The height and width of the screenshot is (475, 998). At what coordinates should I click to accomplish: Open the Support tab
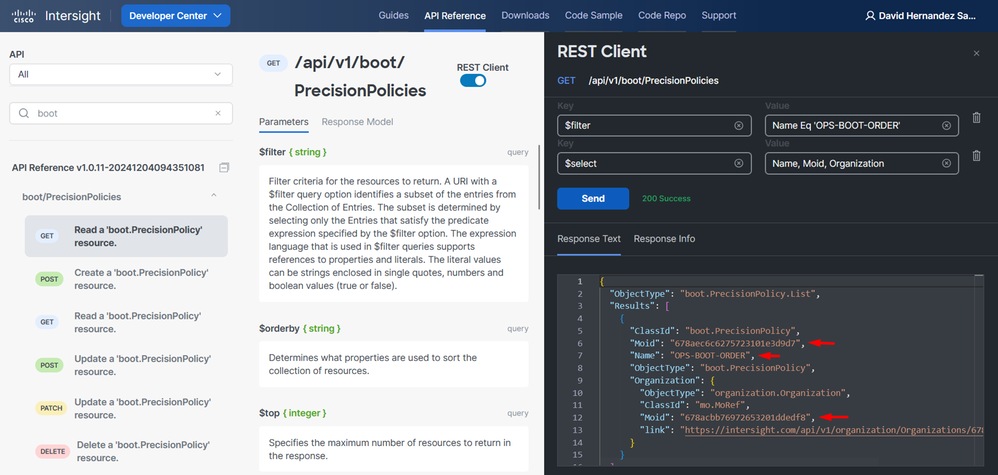pos(719,15)
